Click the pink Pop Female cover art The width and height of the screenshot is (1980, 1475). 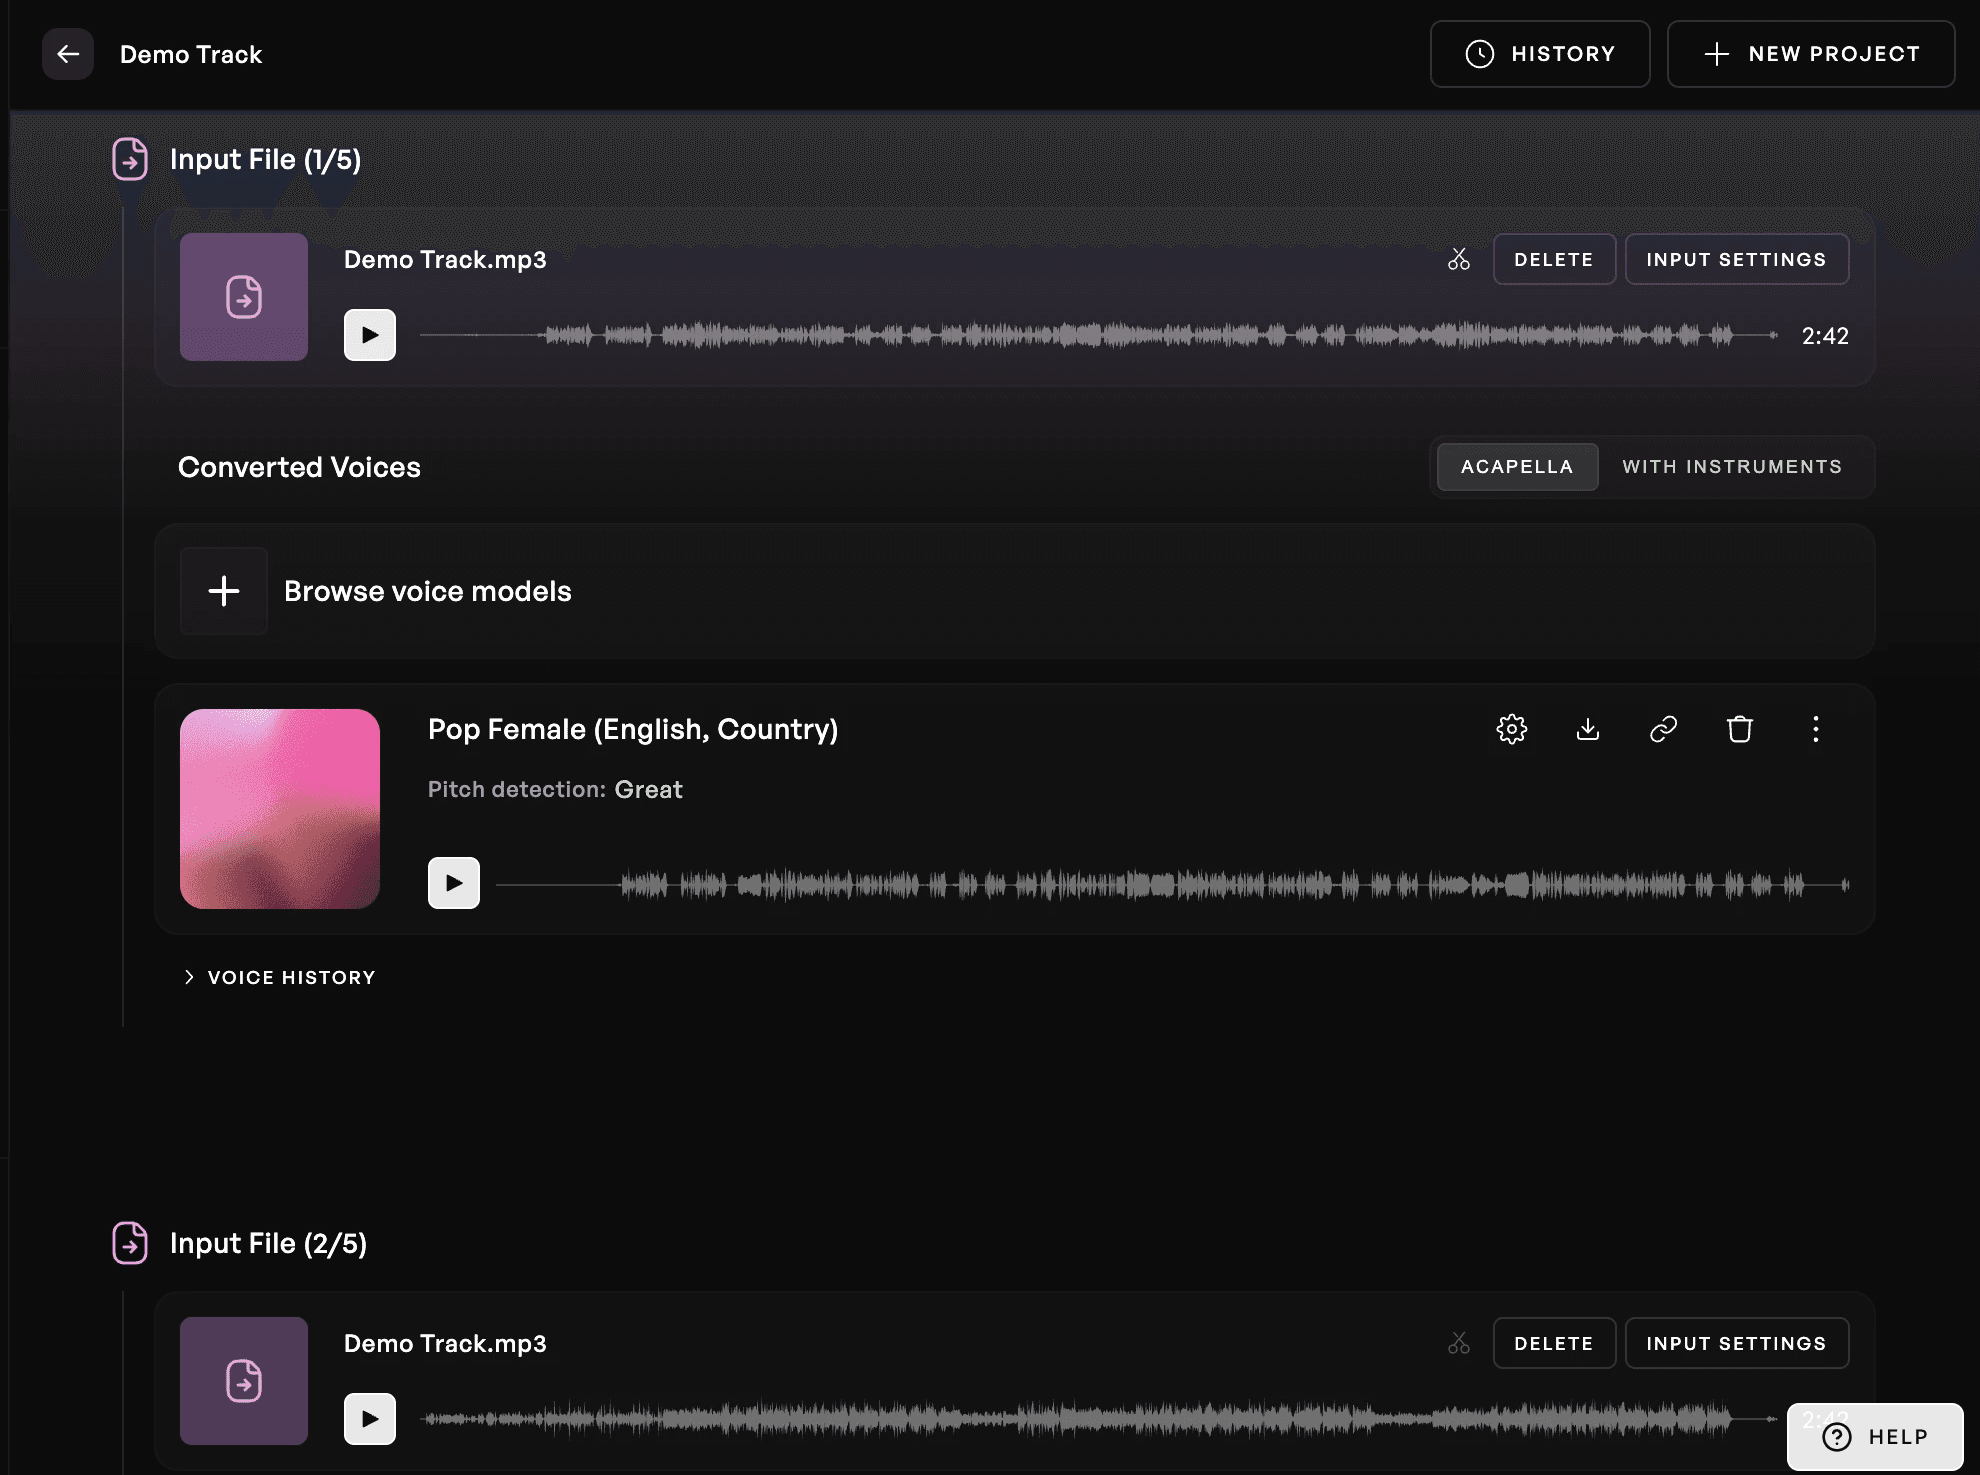click(280, 809)
